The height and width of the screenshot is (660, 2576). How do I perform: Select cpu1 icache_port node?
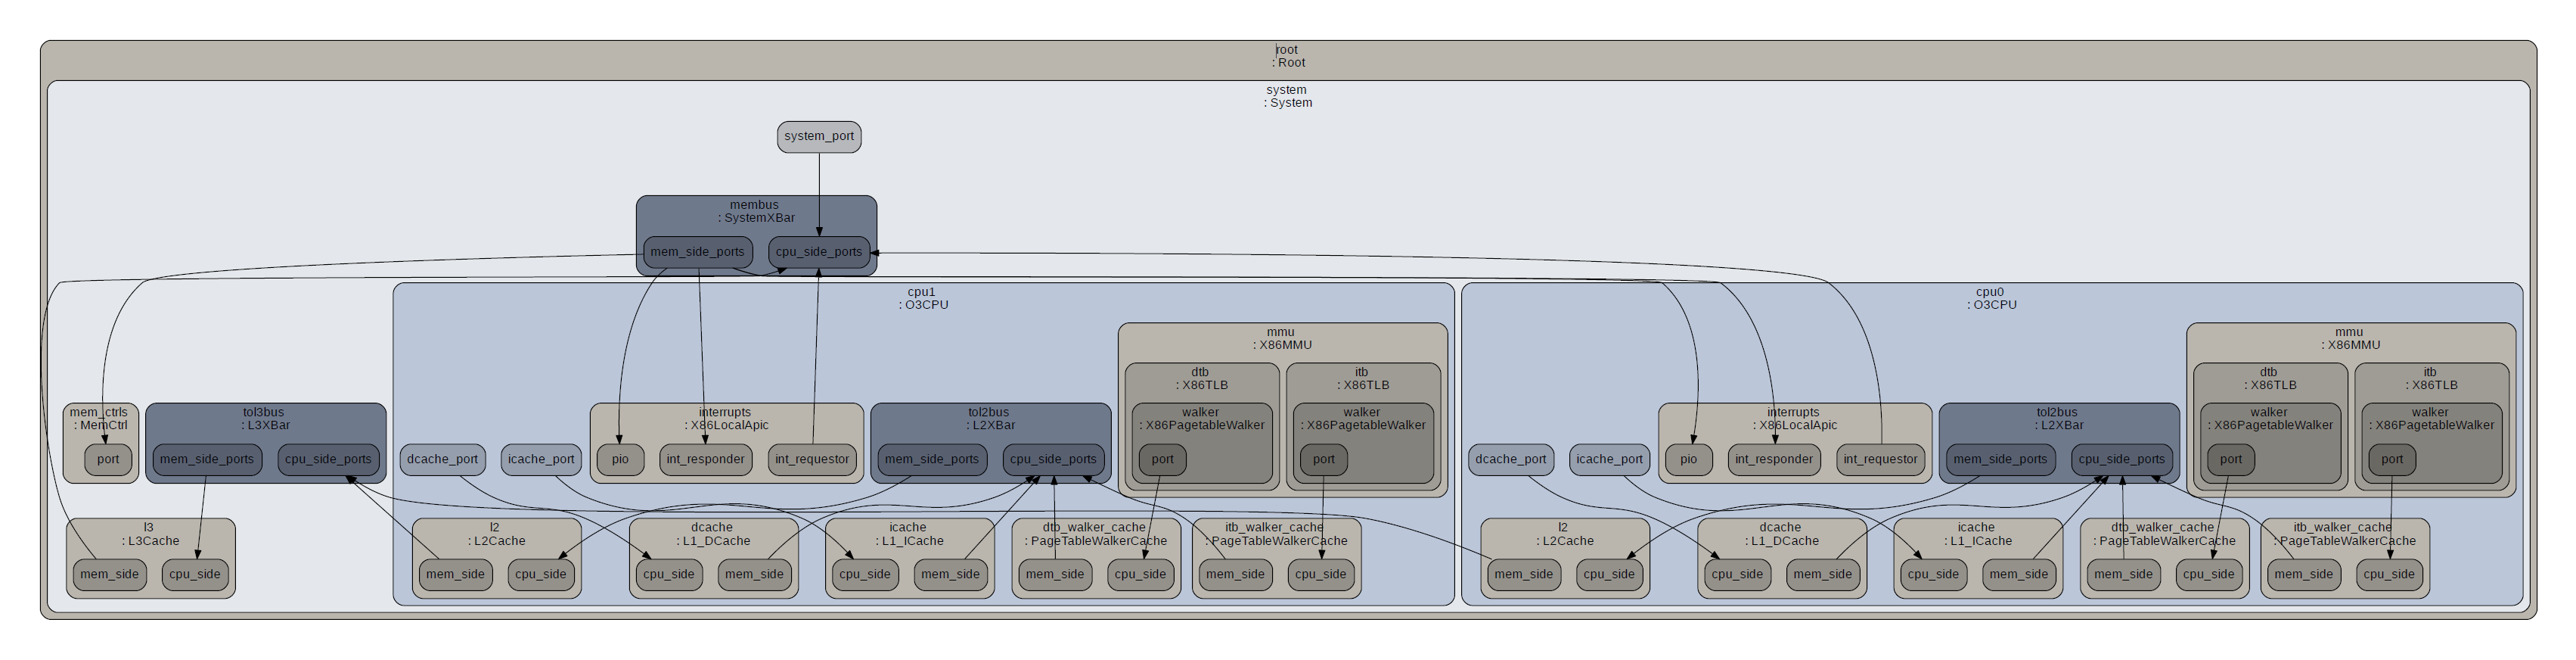pyautogui.click(x=541, y=460)
